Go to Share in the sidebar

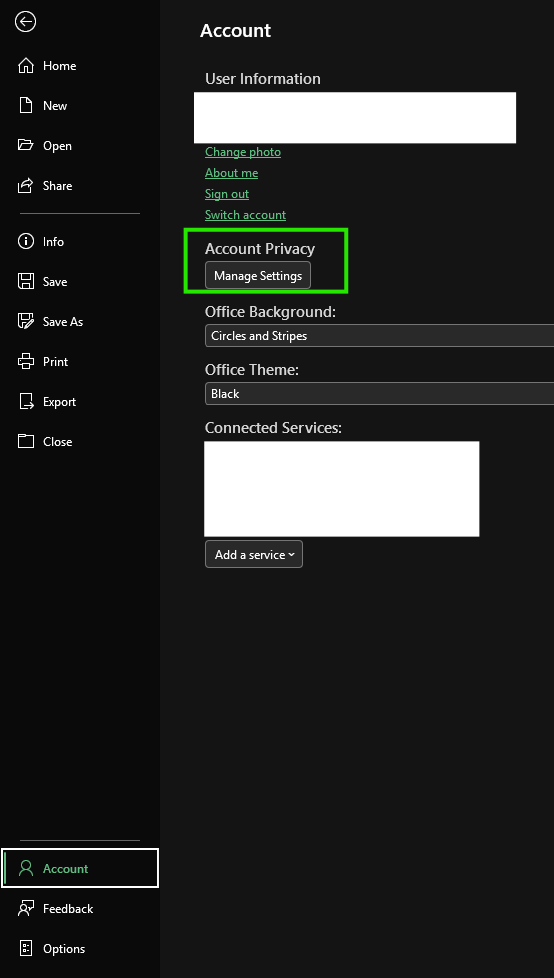[80, 185]
